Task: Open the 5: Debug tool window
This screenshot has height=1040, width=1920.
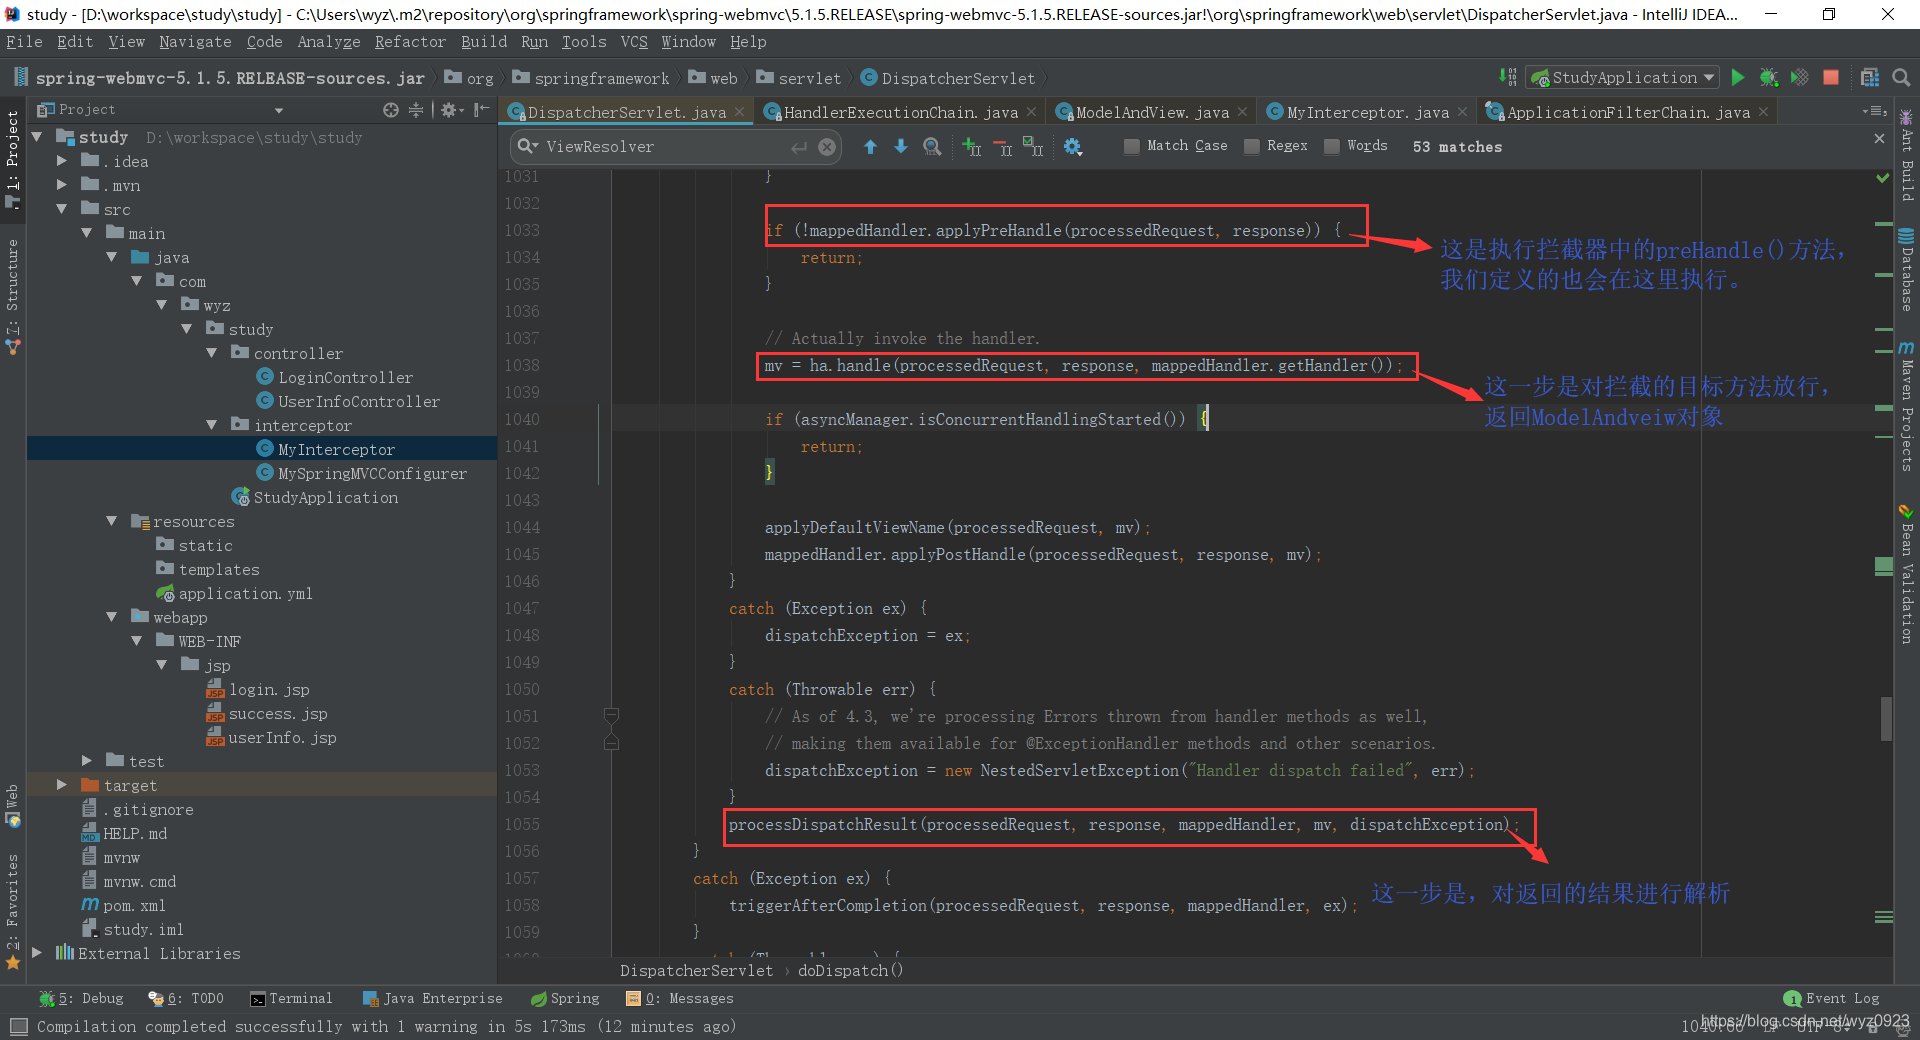Action: pos(81,998)
